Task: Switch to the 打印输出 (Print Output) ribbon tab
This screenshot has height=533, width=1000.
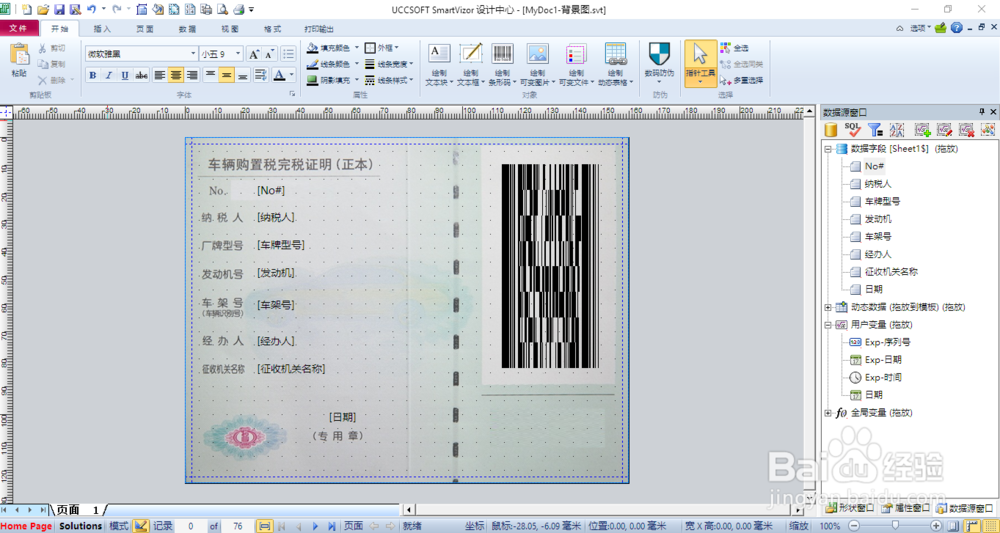Action: 319,29
